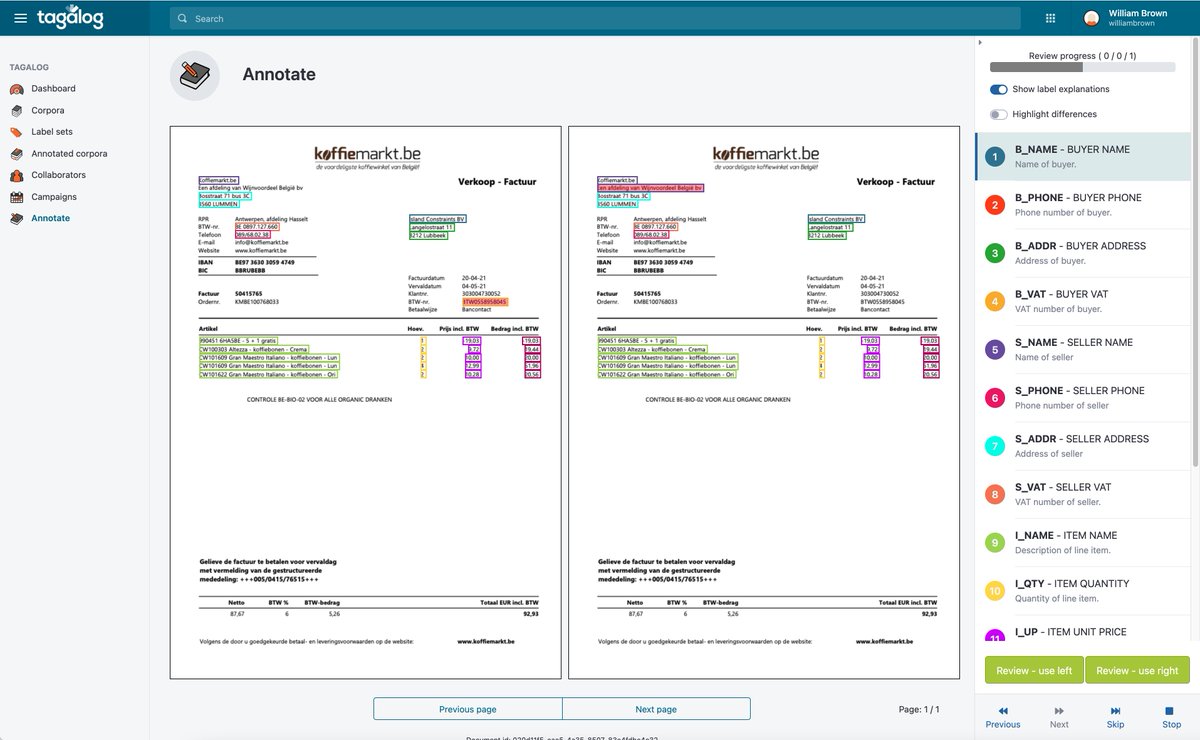Click the Review progress bar

click(1081, 67)
